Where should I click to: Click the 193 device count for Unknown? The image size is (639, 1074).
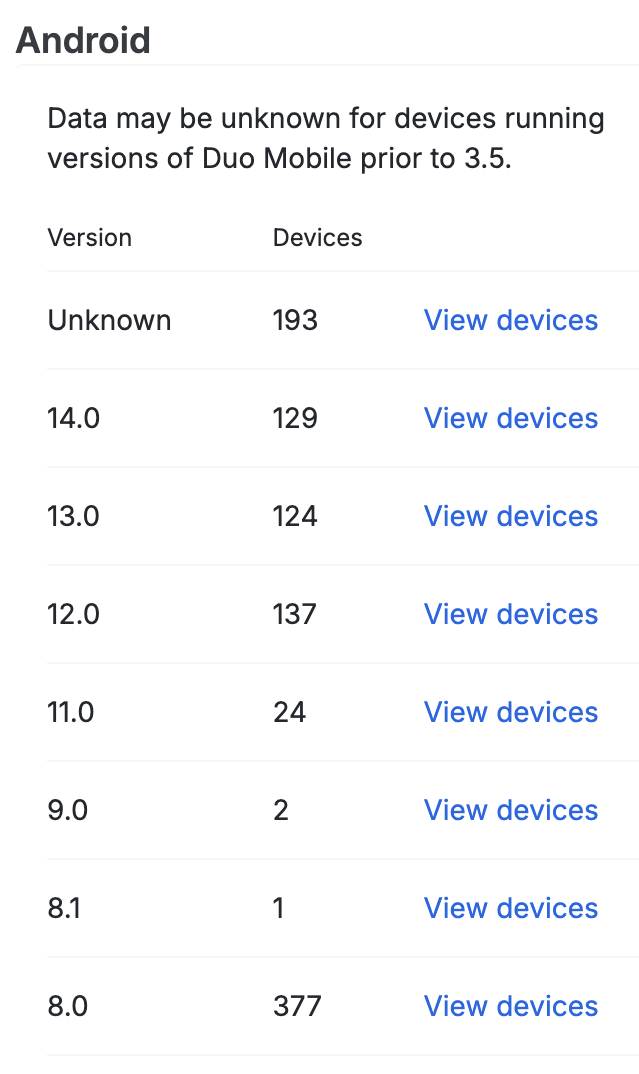tap(292, 320)
